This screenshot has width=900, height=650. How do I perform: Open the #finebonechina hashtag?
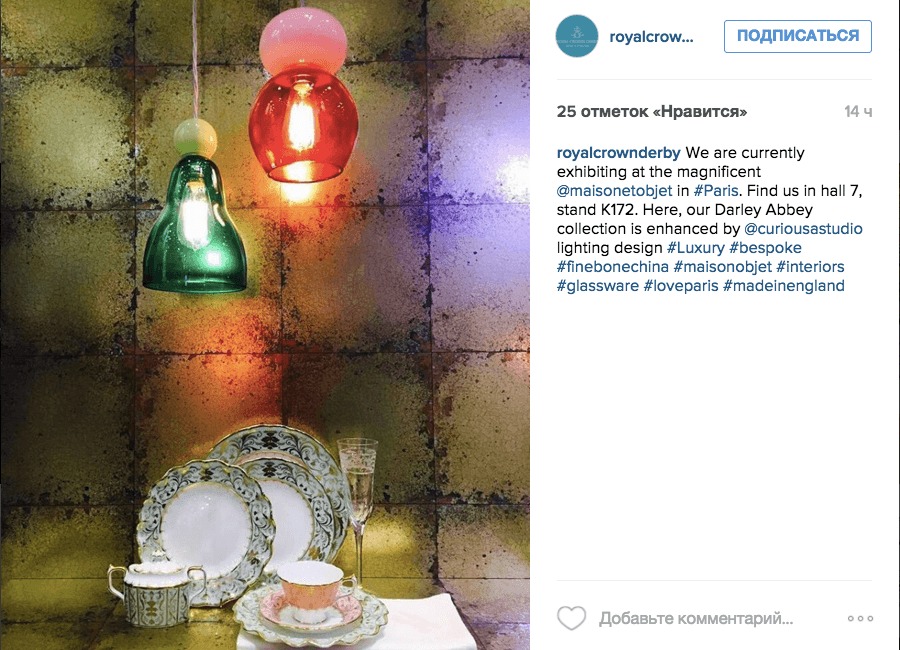613,266
